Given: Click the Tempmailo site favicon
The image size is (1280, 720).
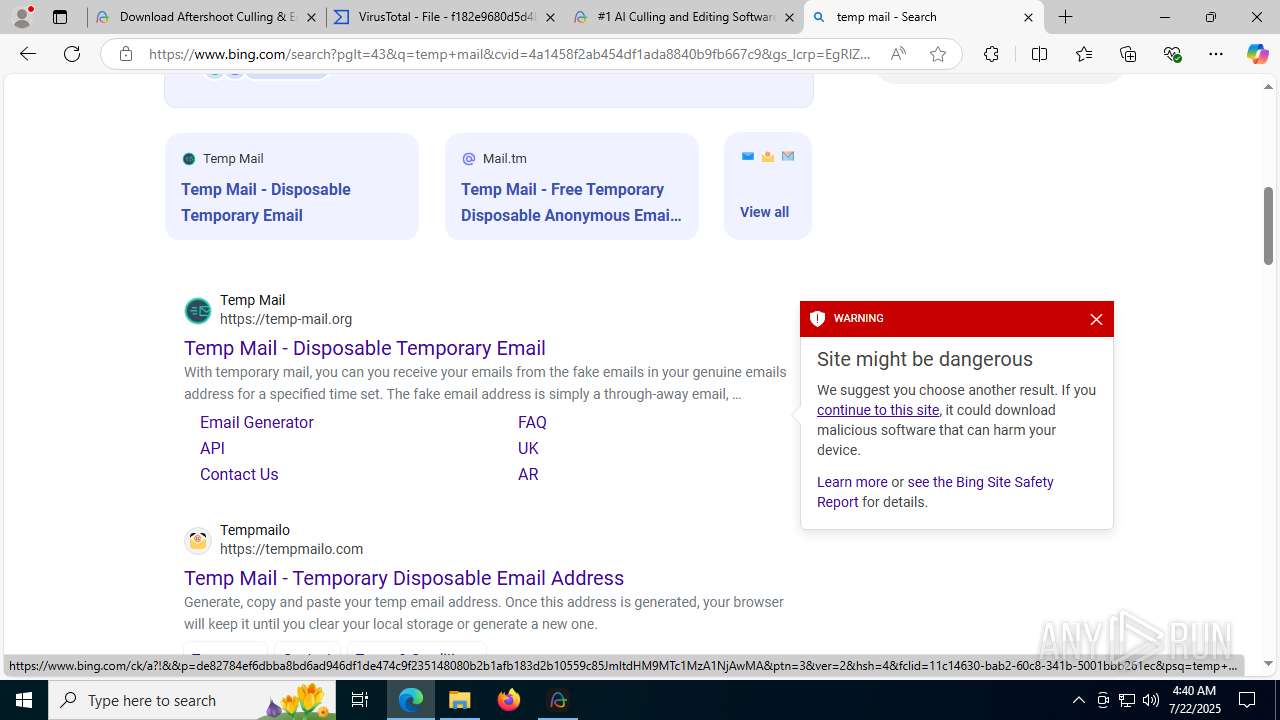Looking at the screenshot, I should pos(198,540).
